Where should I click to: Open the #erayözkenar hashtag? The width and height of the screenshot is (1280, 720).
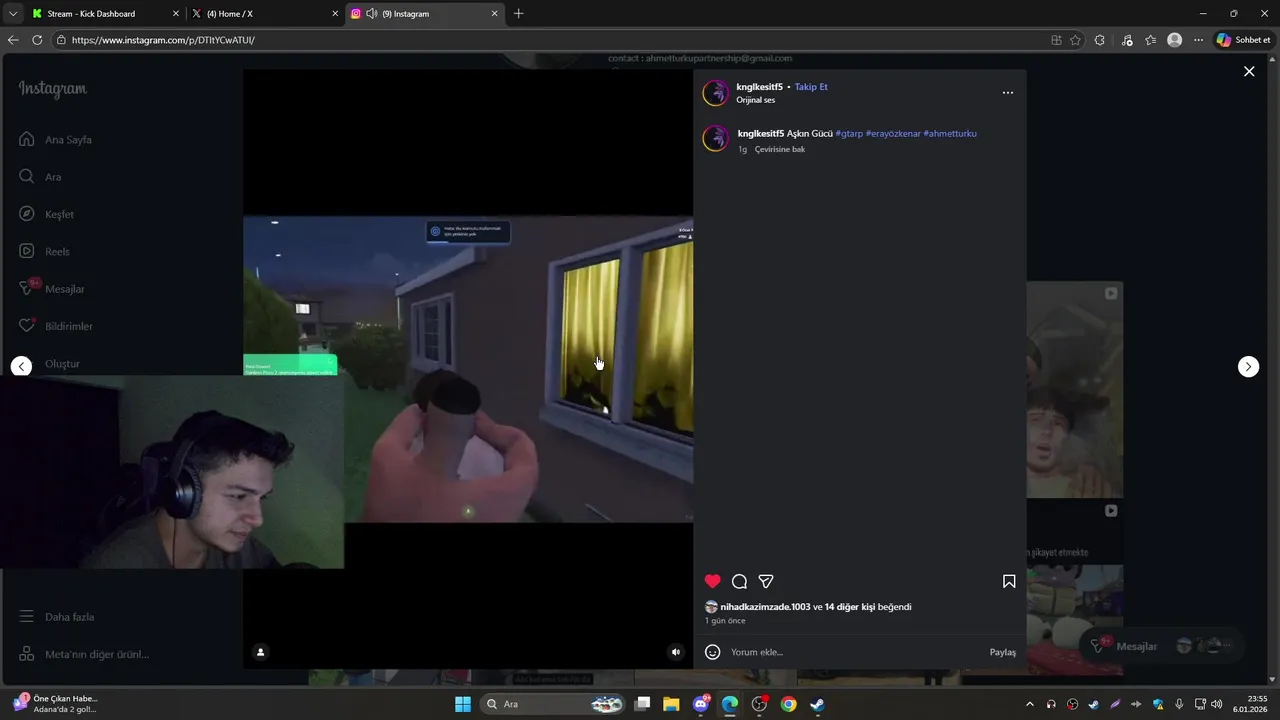click(x=893, y=133)
